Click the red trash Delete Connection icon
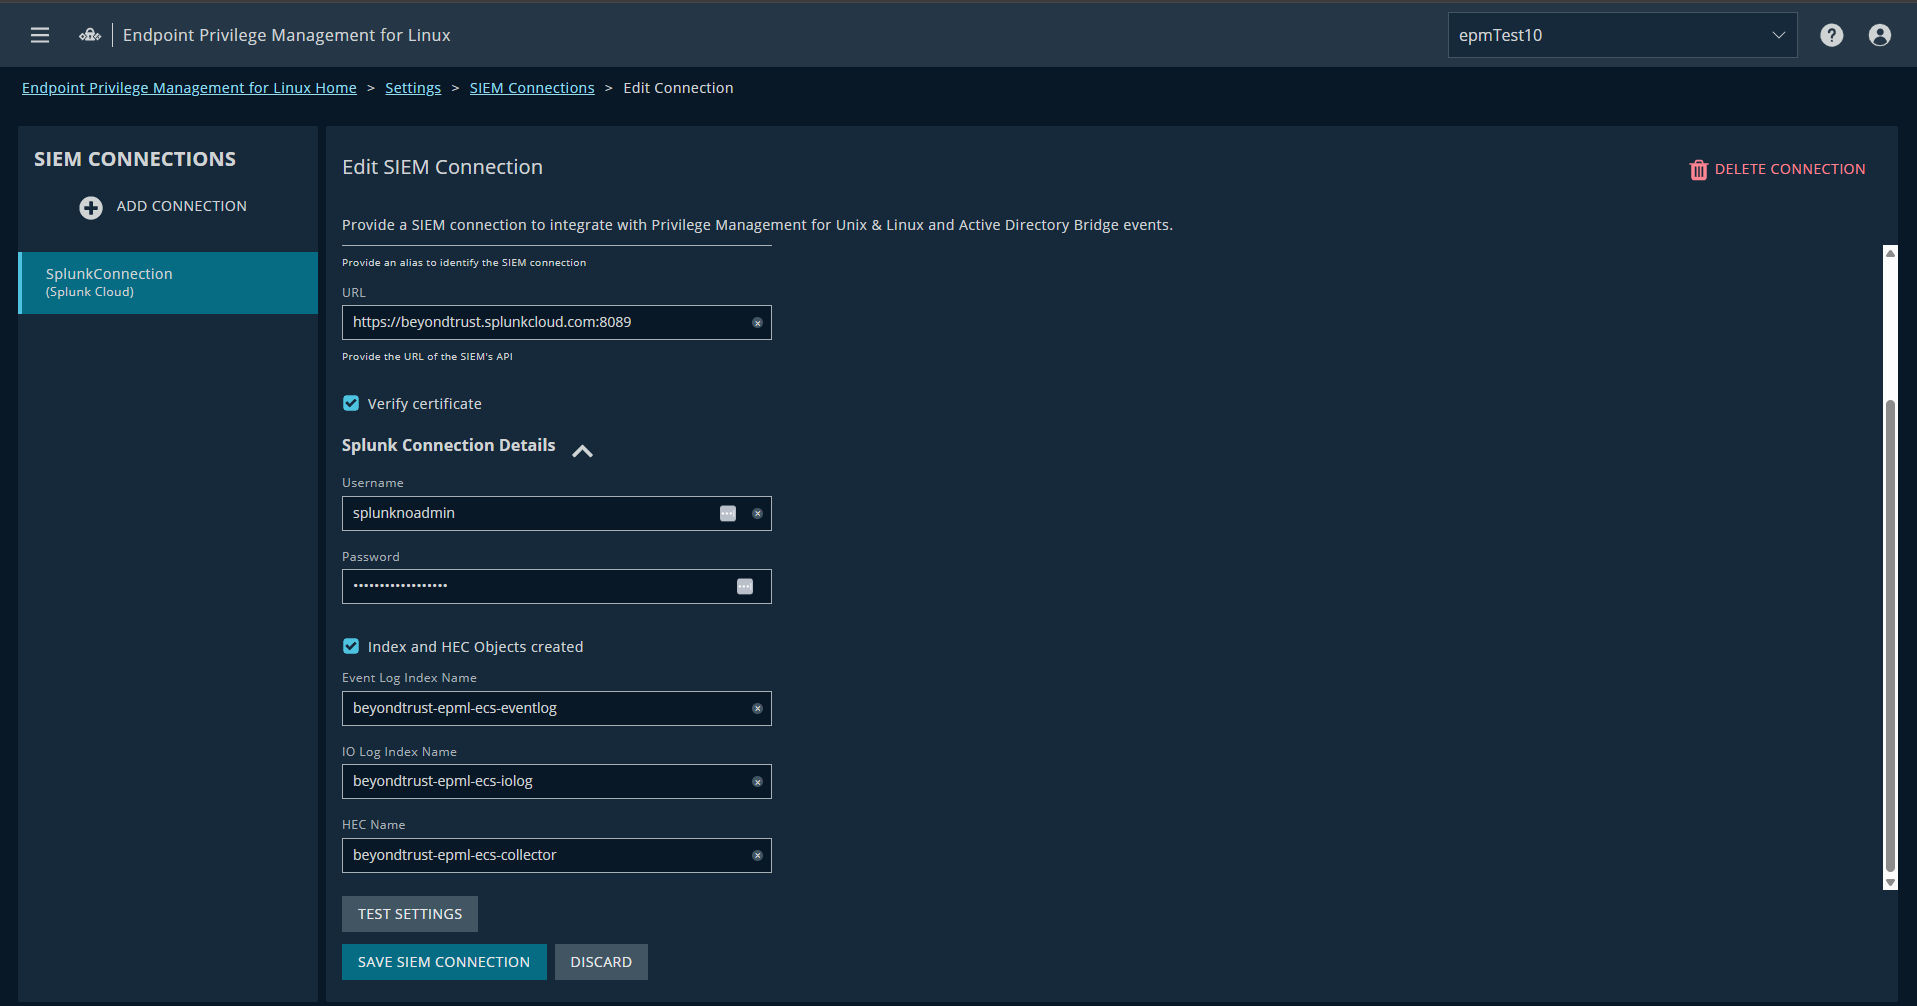Viewport: 1917px width, 1006px height. click(x=1698, y=170)
